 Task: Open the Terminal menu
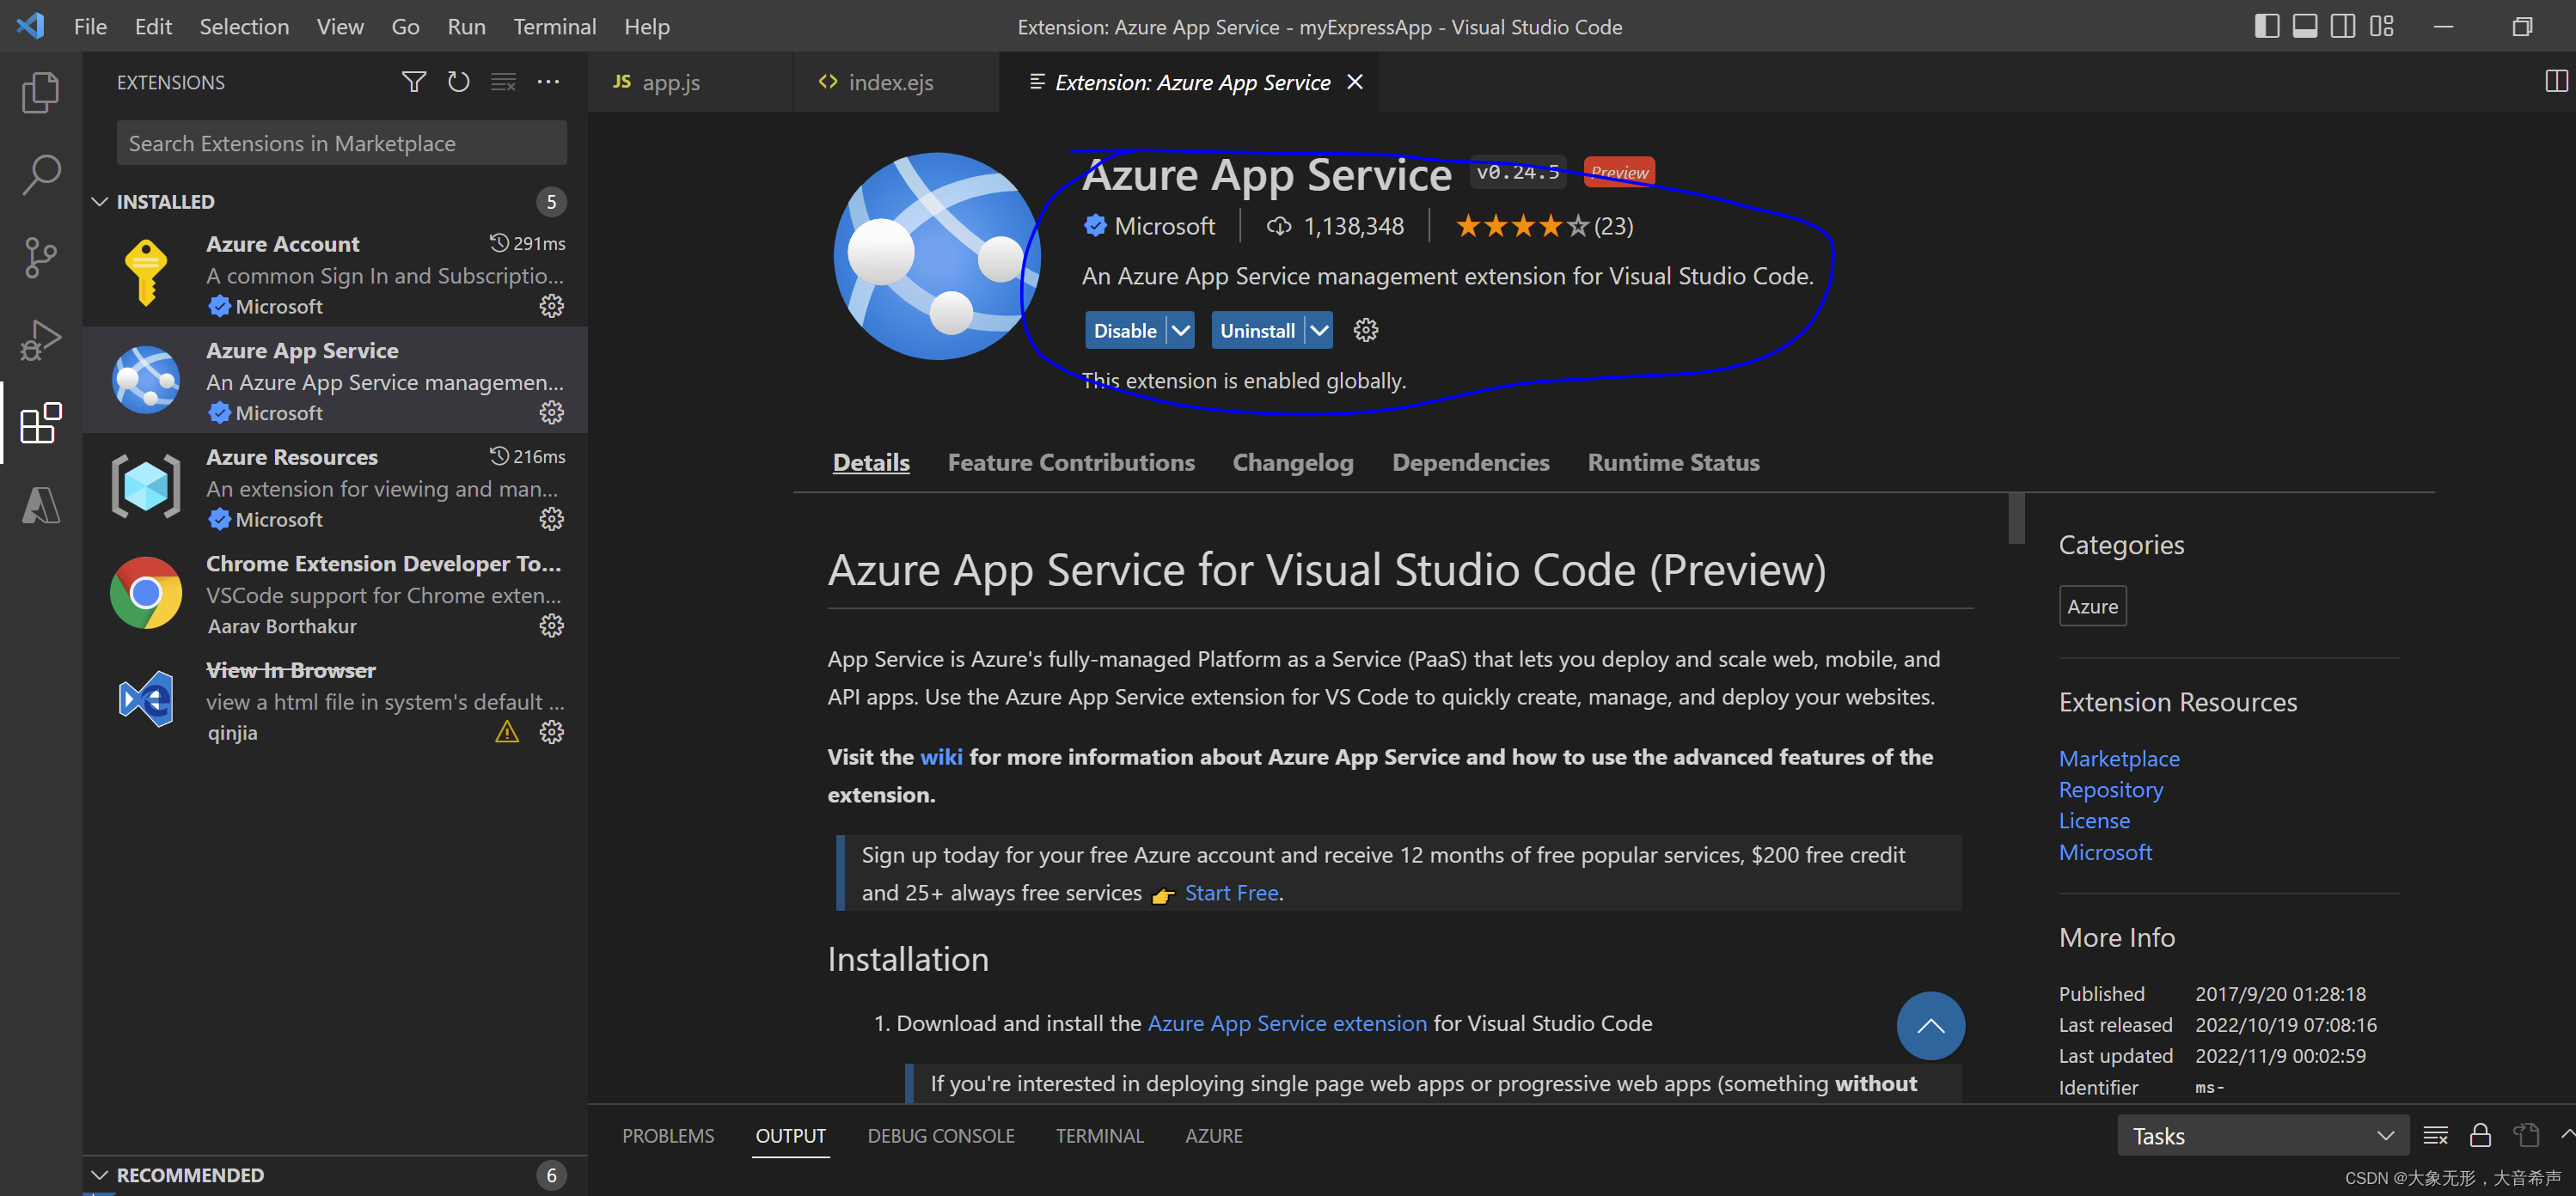pos(554,26)
